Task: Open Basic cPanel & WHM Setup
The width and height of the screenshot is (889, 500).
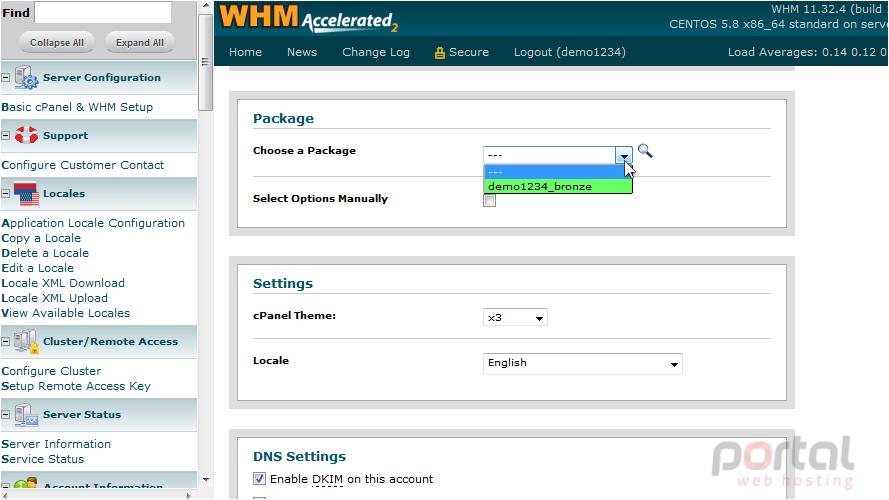Action: pyautogui.click(x=77, y=107)
